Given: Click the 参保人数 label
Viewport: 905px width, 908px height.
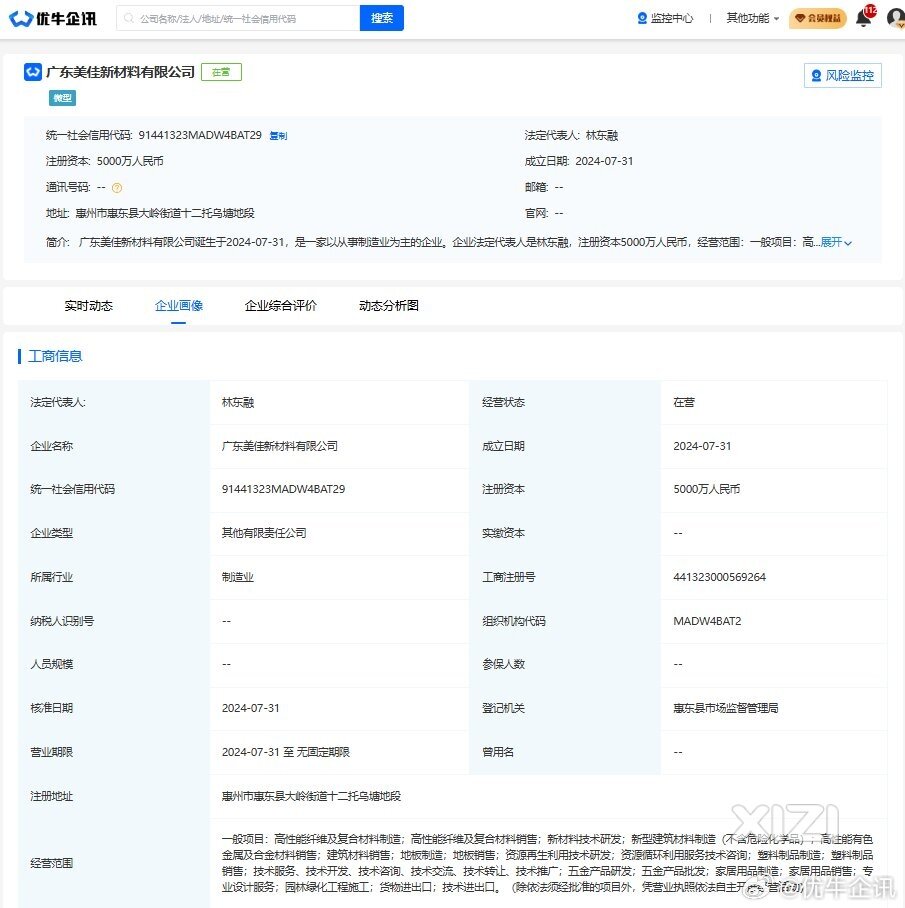Looking at the screenshot, I should click(x=504, y=664).
